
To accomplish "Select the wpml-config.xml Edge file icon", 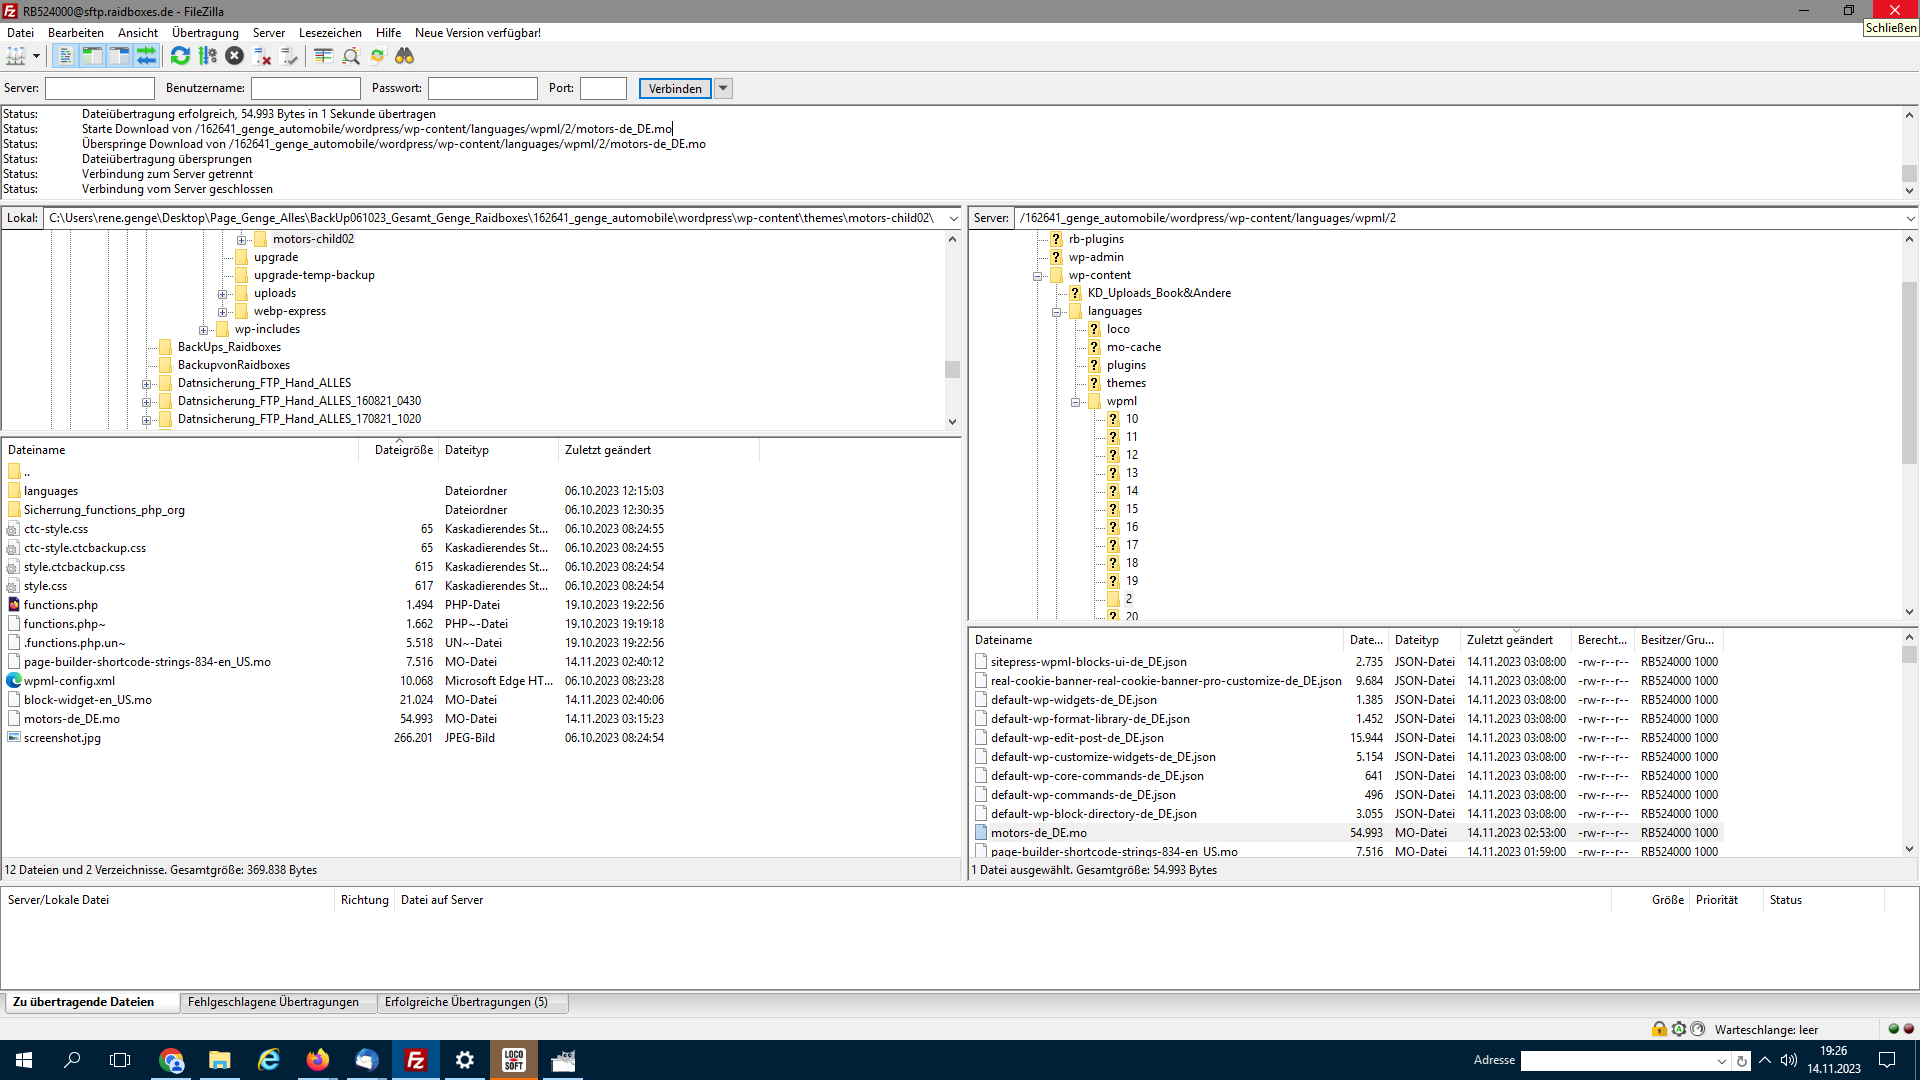I will (14, 681).
